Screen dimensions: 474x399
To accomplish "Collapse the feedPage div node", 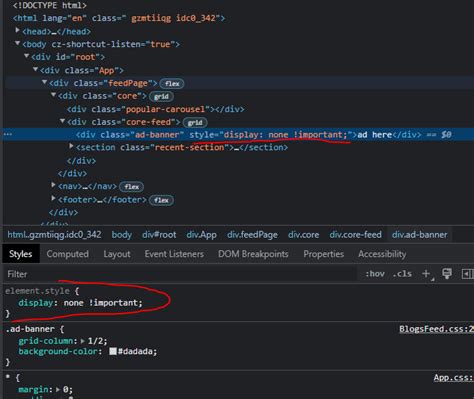I will coord(44,82).
